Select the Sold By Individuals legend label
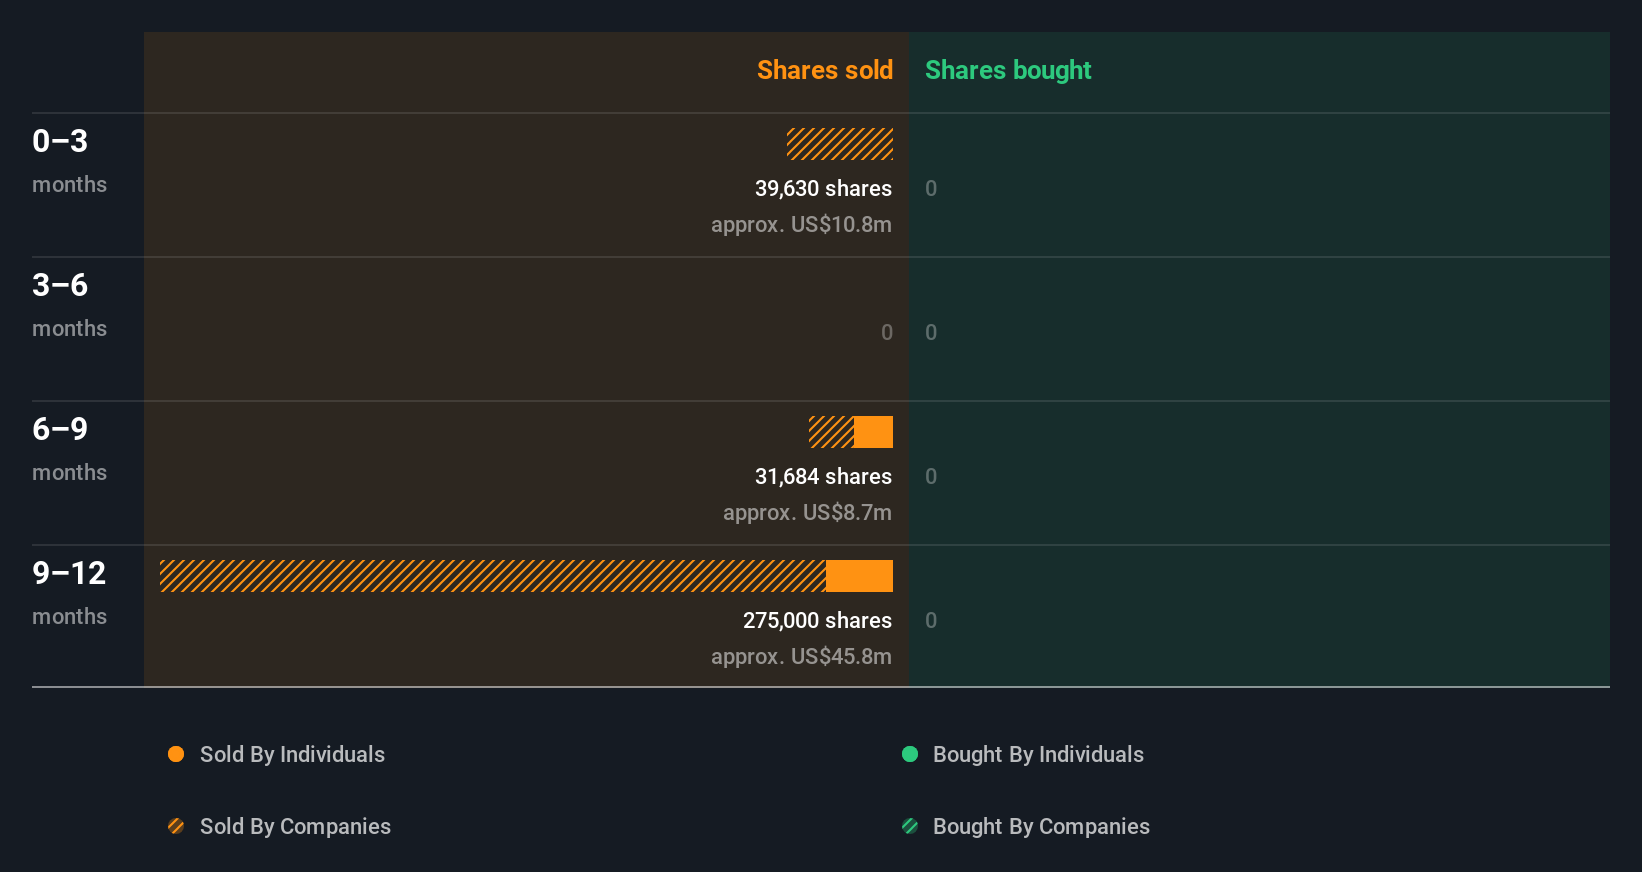This screenshot has height=872, width=1642. pos(292,754)
